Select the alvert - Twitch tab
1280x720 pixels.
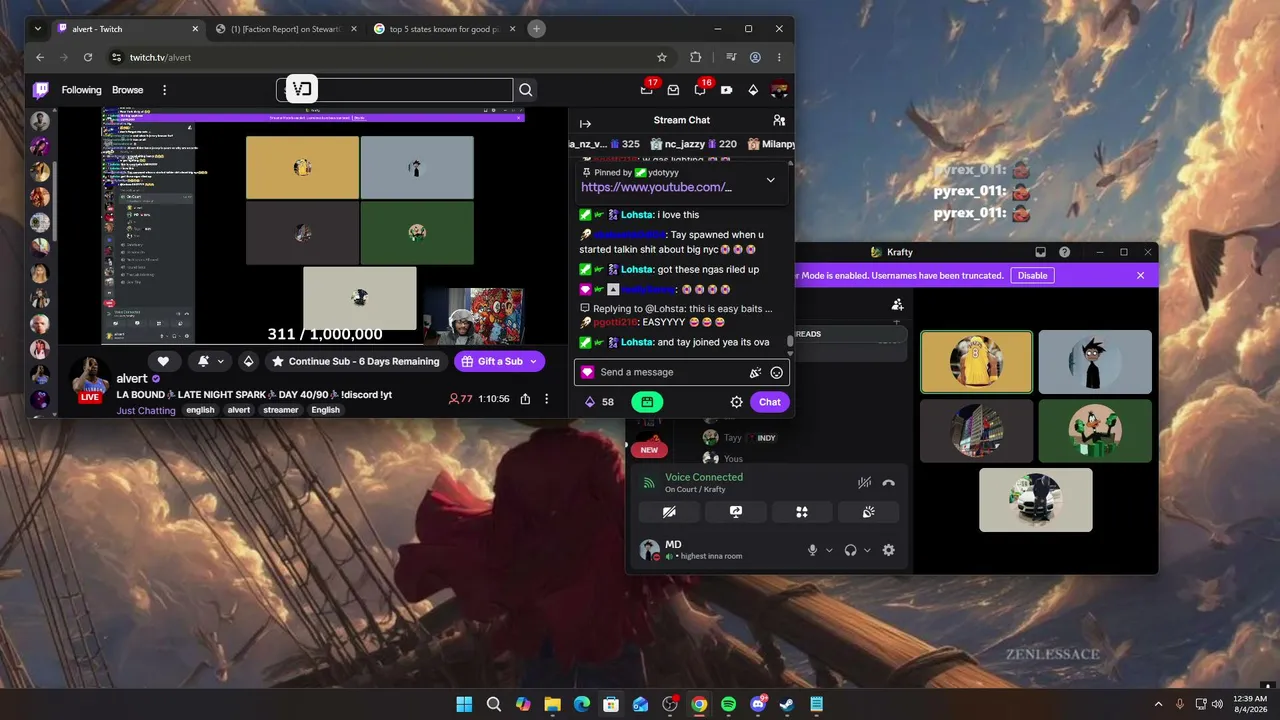click(127, 29)
